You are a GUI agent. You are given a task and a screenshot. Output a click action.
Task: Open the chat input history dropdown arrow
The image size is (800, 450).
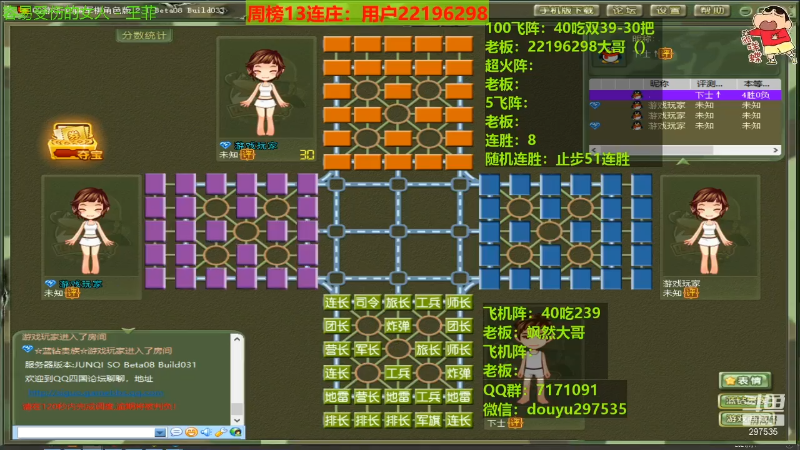click(160, 433)
